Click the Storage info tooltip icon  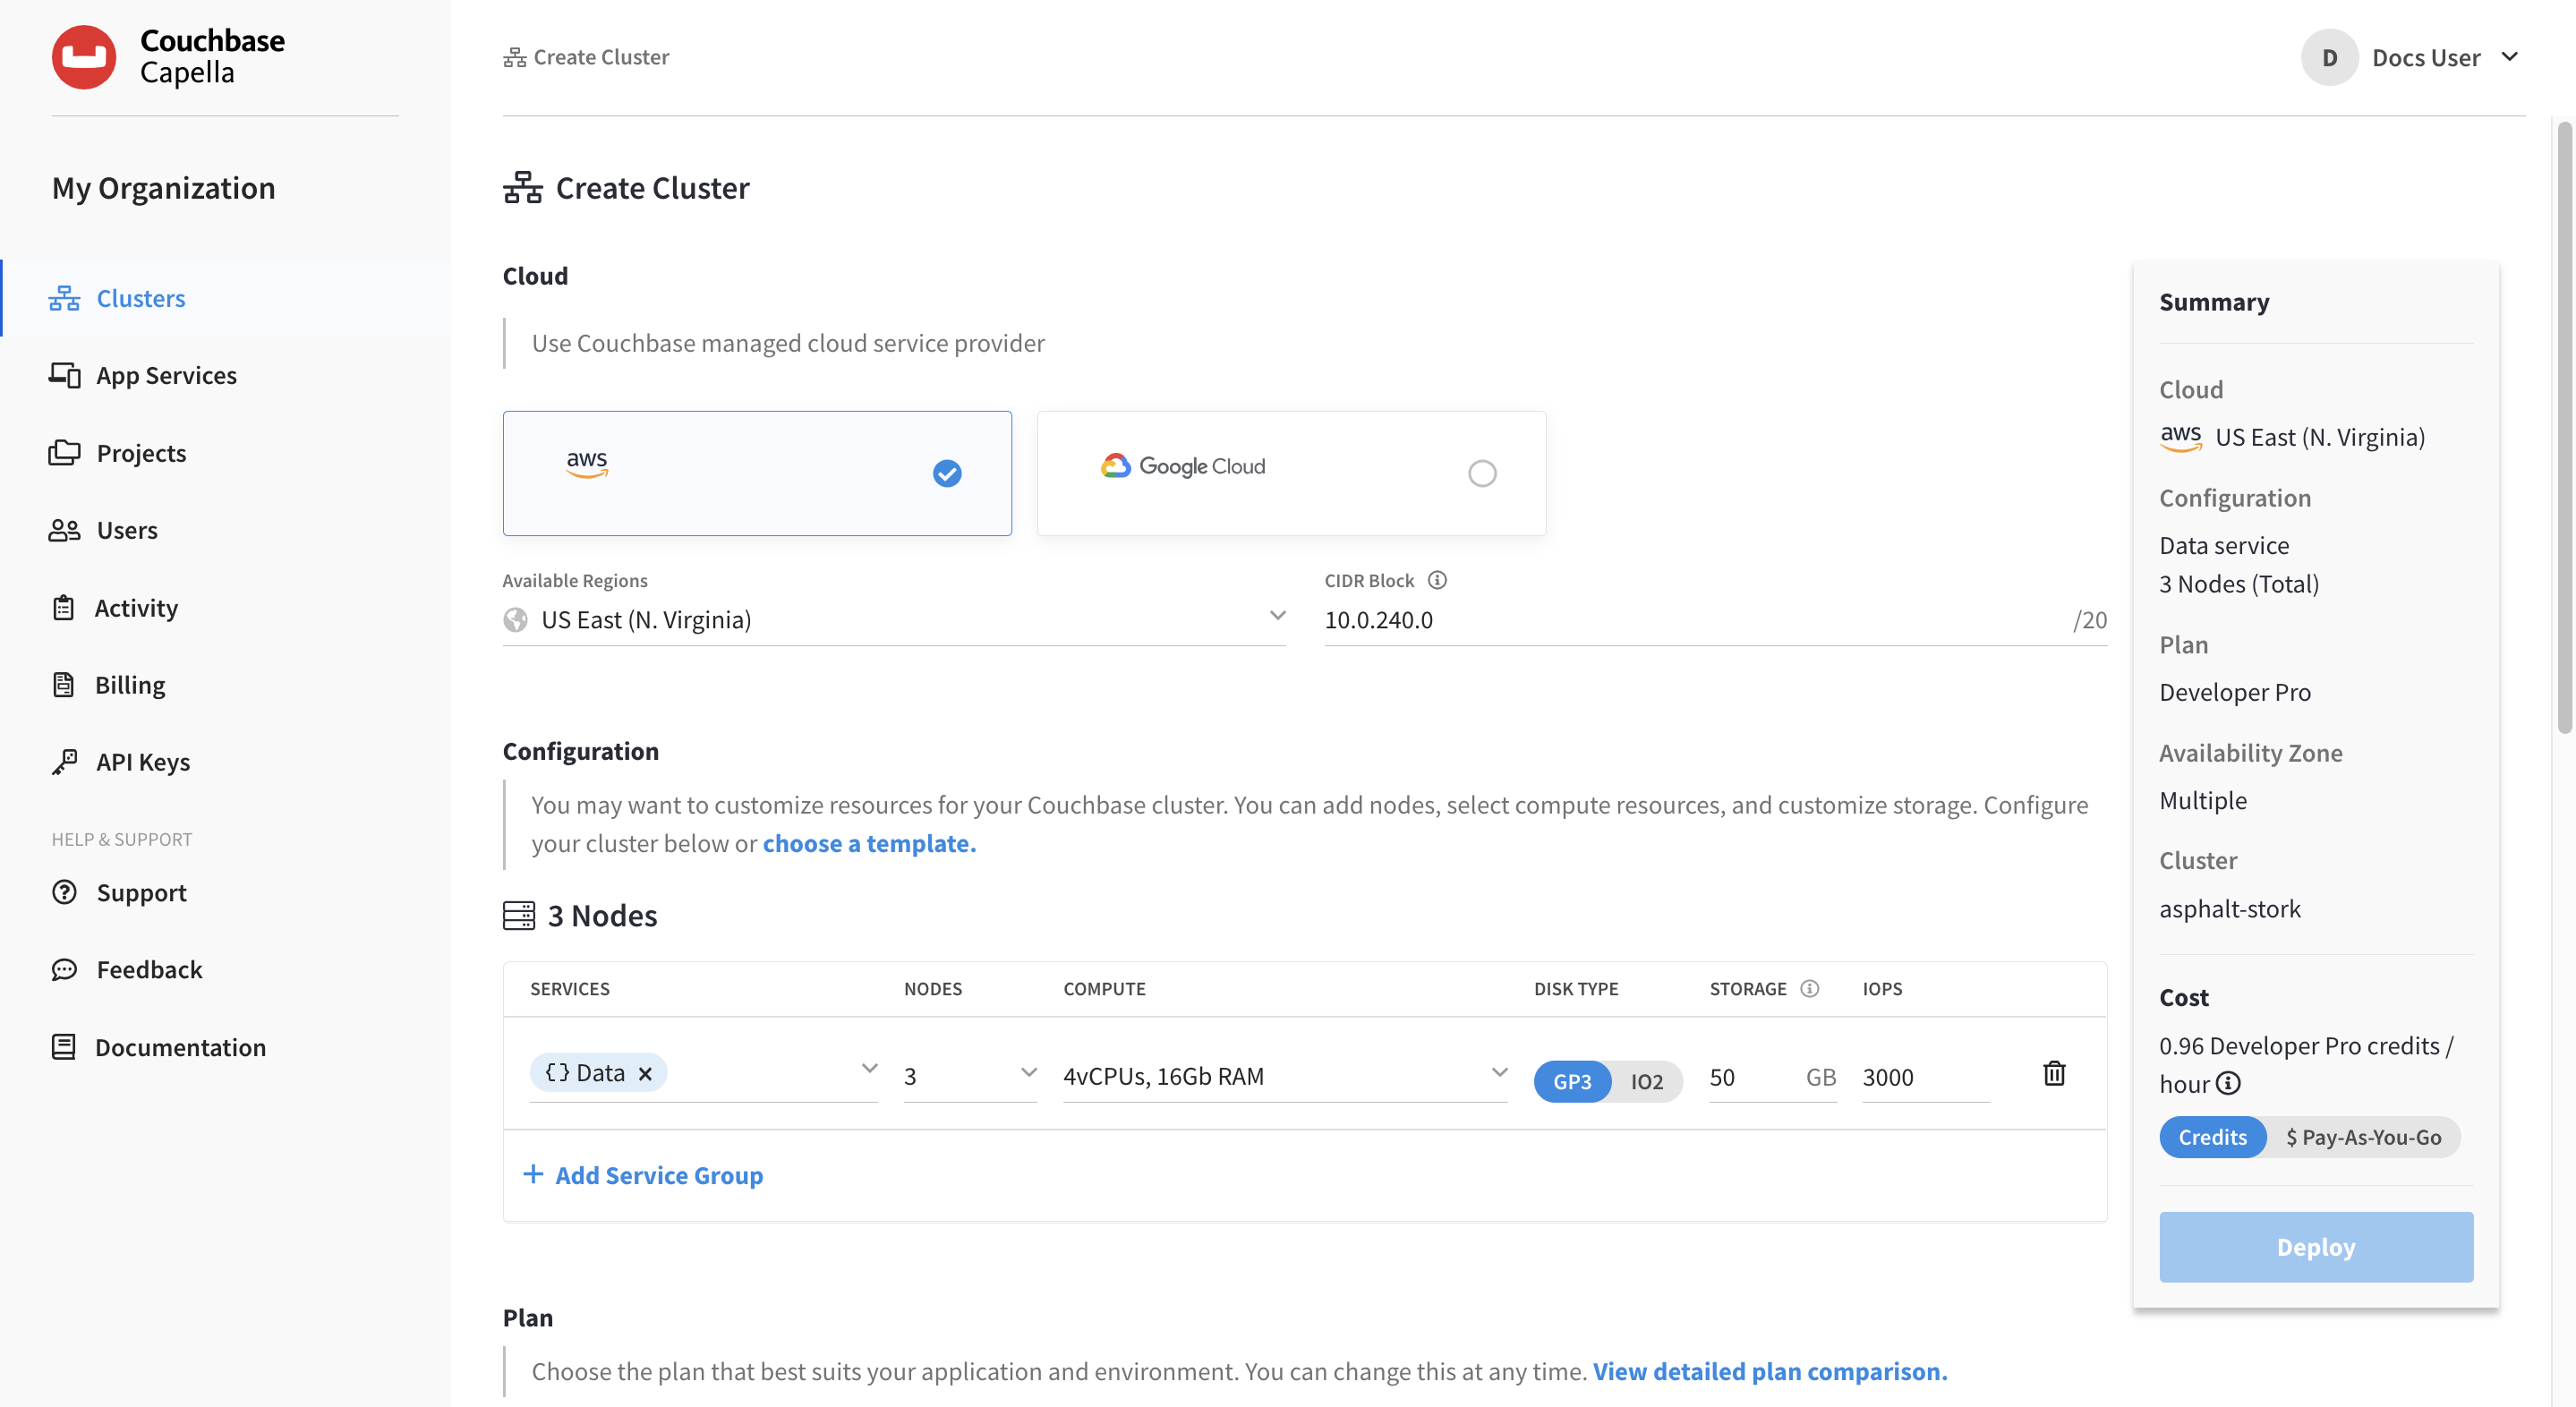[1811, 988]
